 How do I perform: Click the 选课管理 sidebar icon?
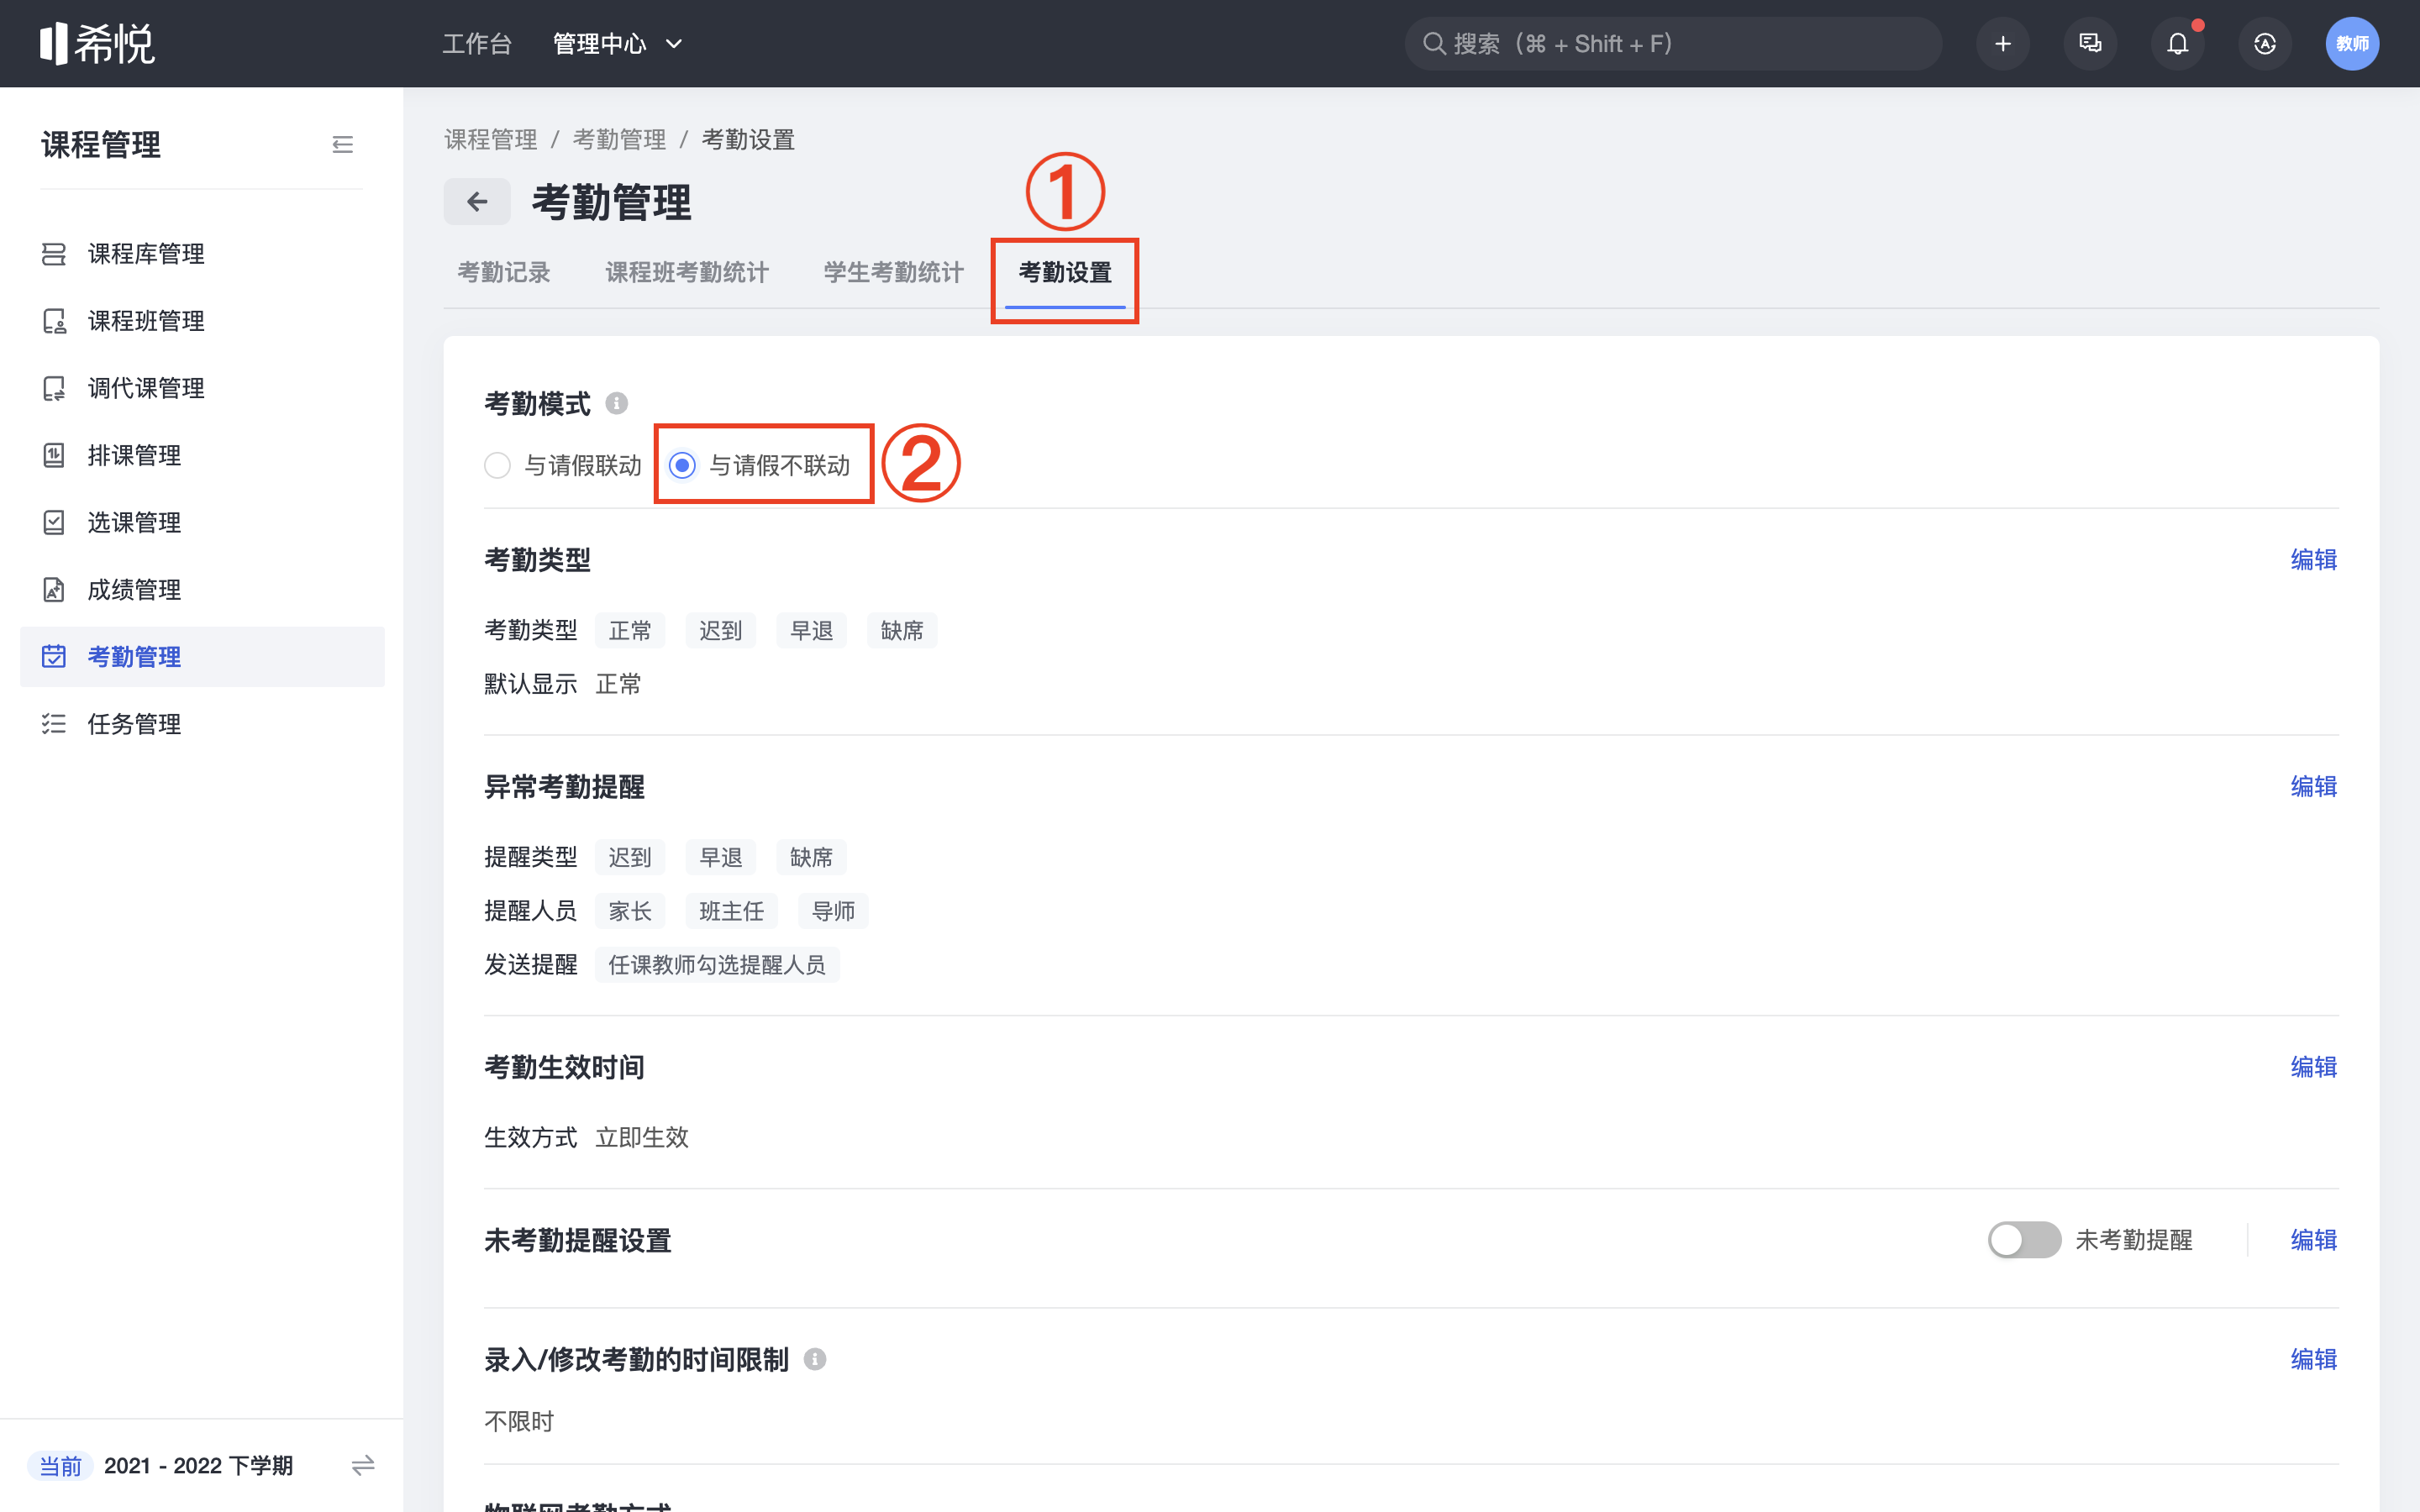(x=54, y=522)
